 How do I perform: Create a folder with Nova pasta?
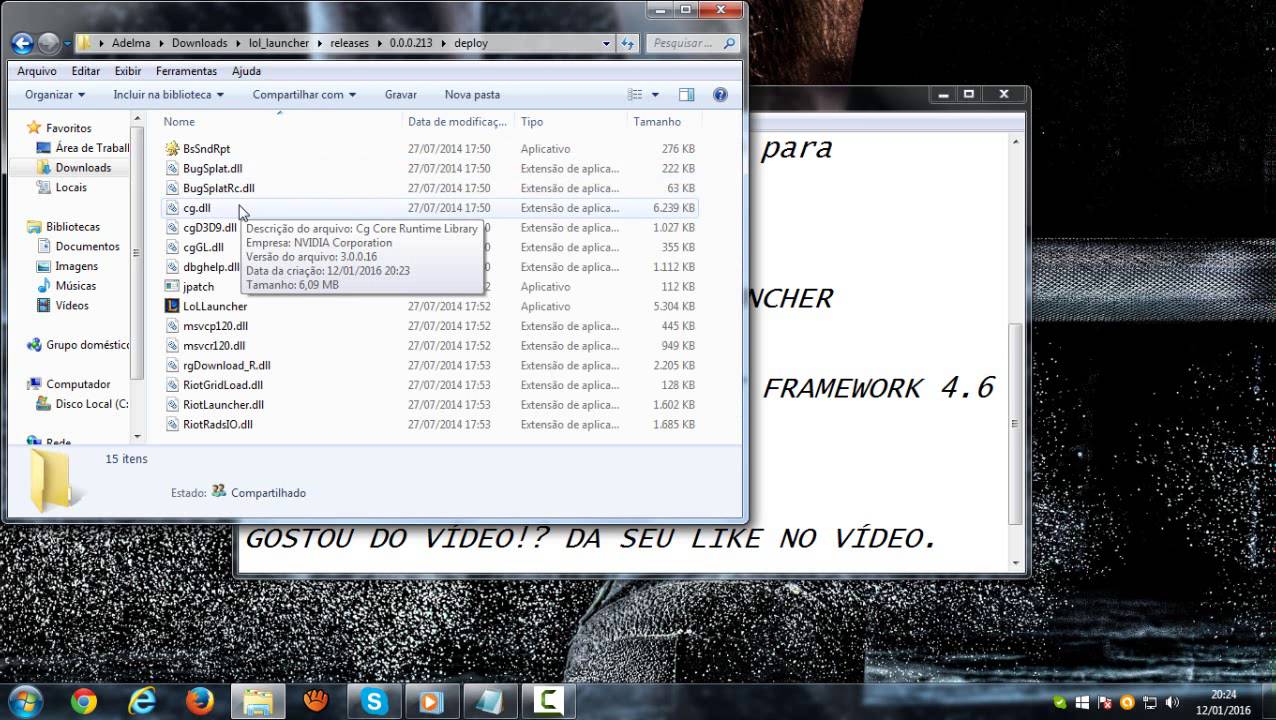[471, 94]
